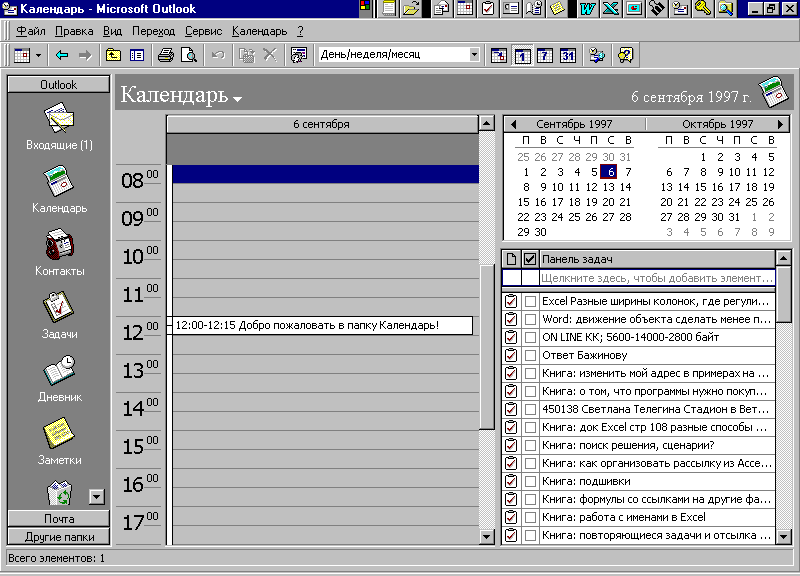Open the deleted items recycle bin shortcut

click(59, 492)
